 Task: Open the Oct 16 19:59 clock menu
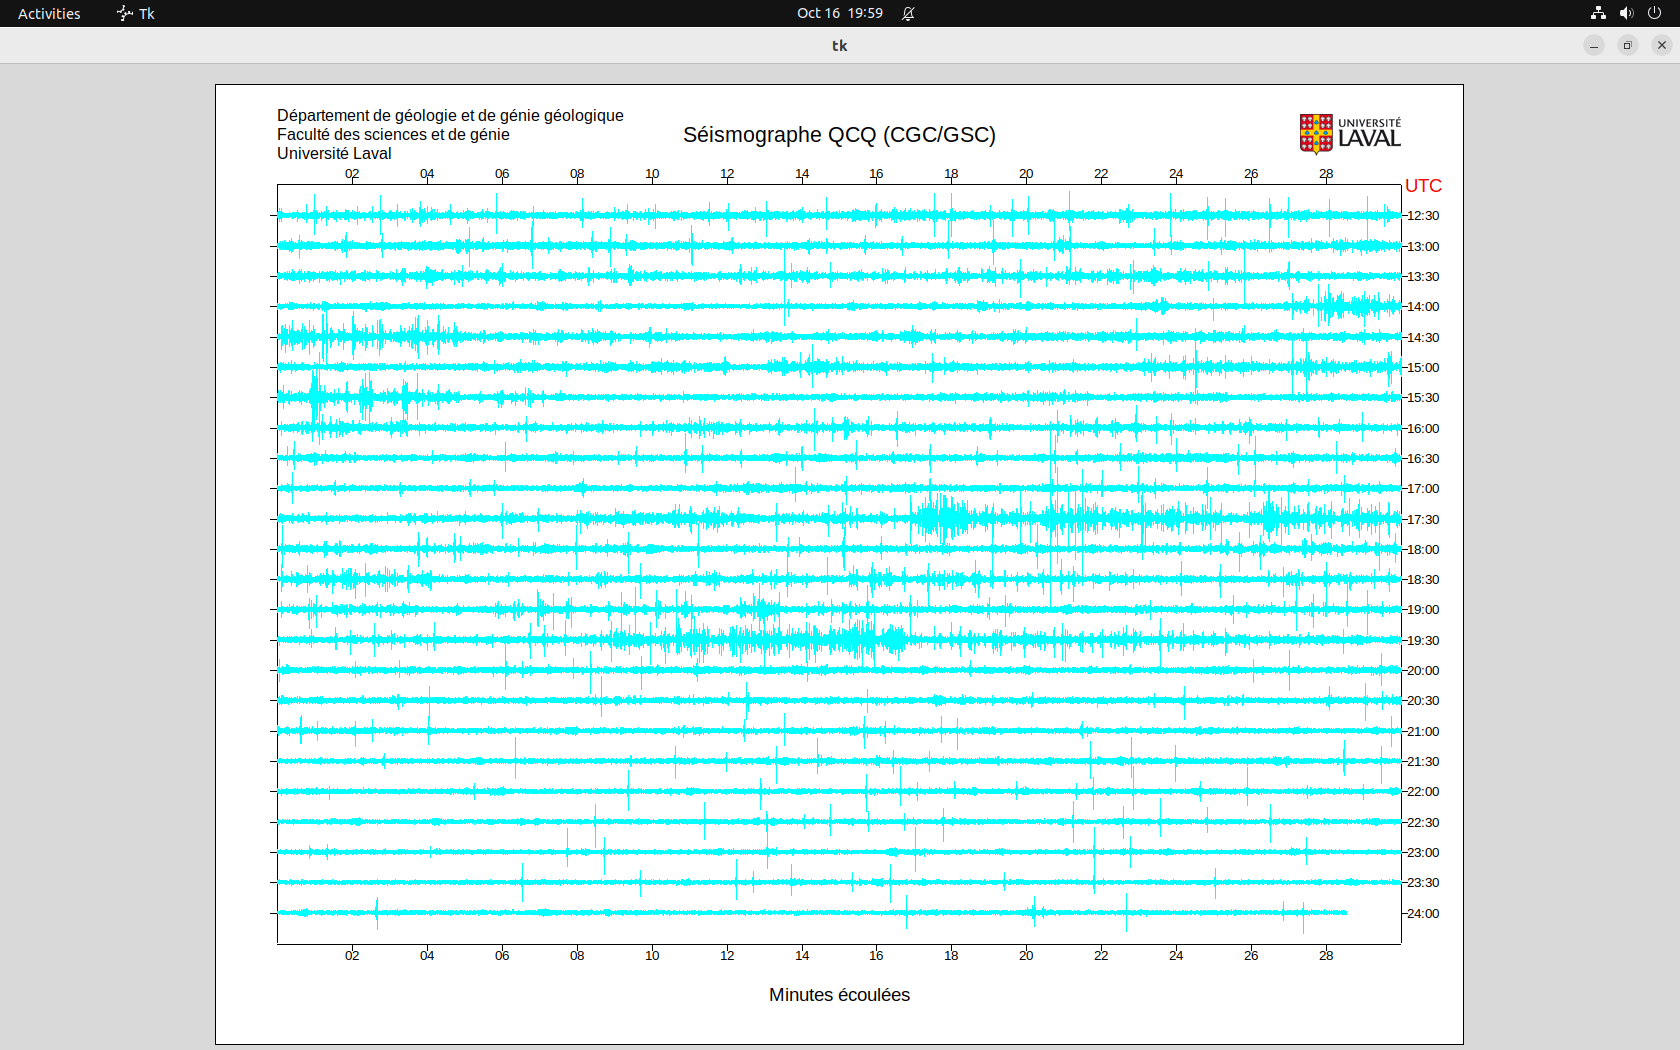coord(839,13)
